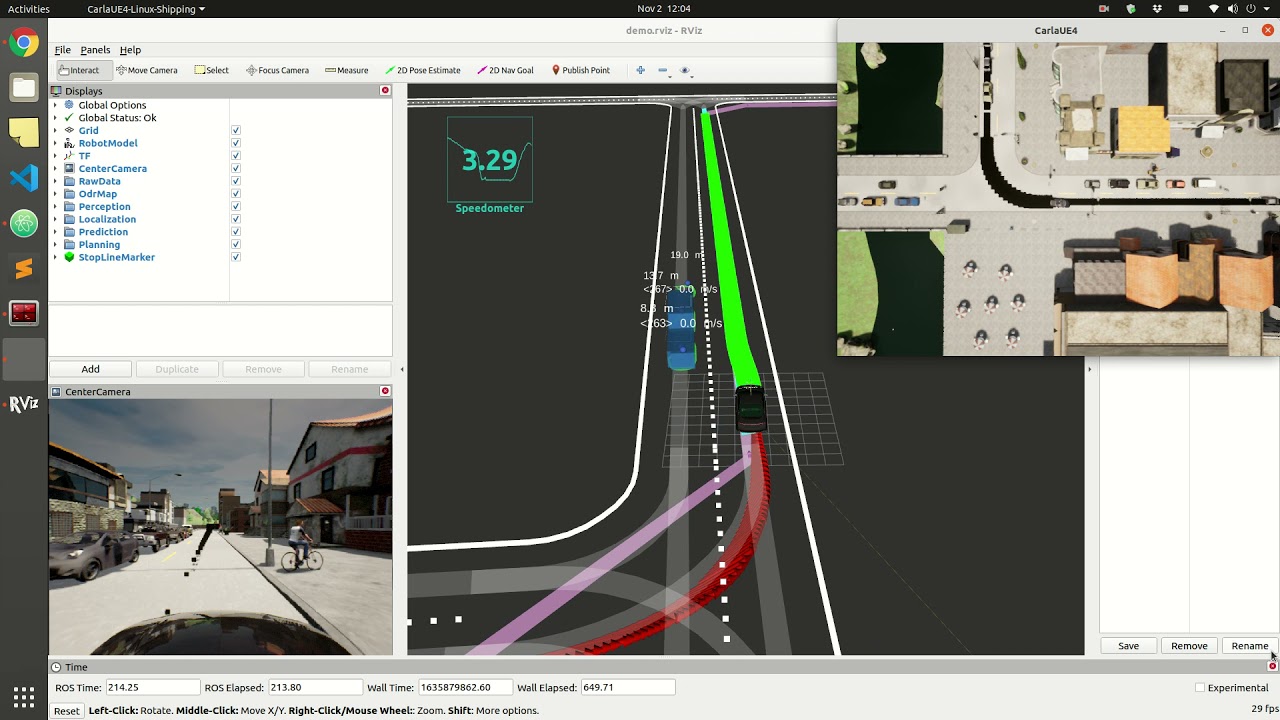
Task: Click the Rename button beside Remove
Action: 1249,646
